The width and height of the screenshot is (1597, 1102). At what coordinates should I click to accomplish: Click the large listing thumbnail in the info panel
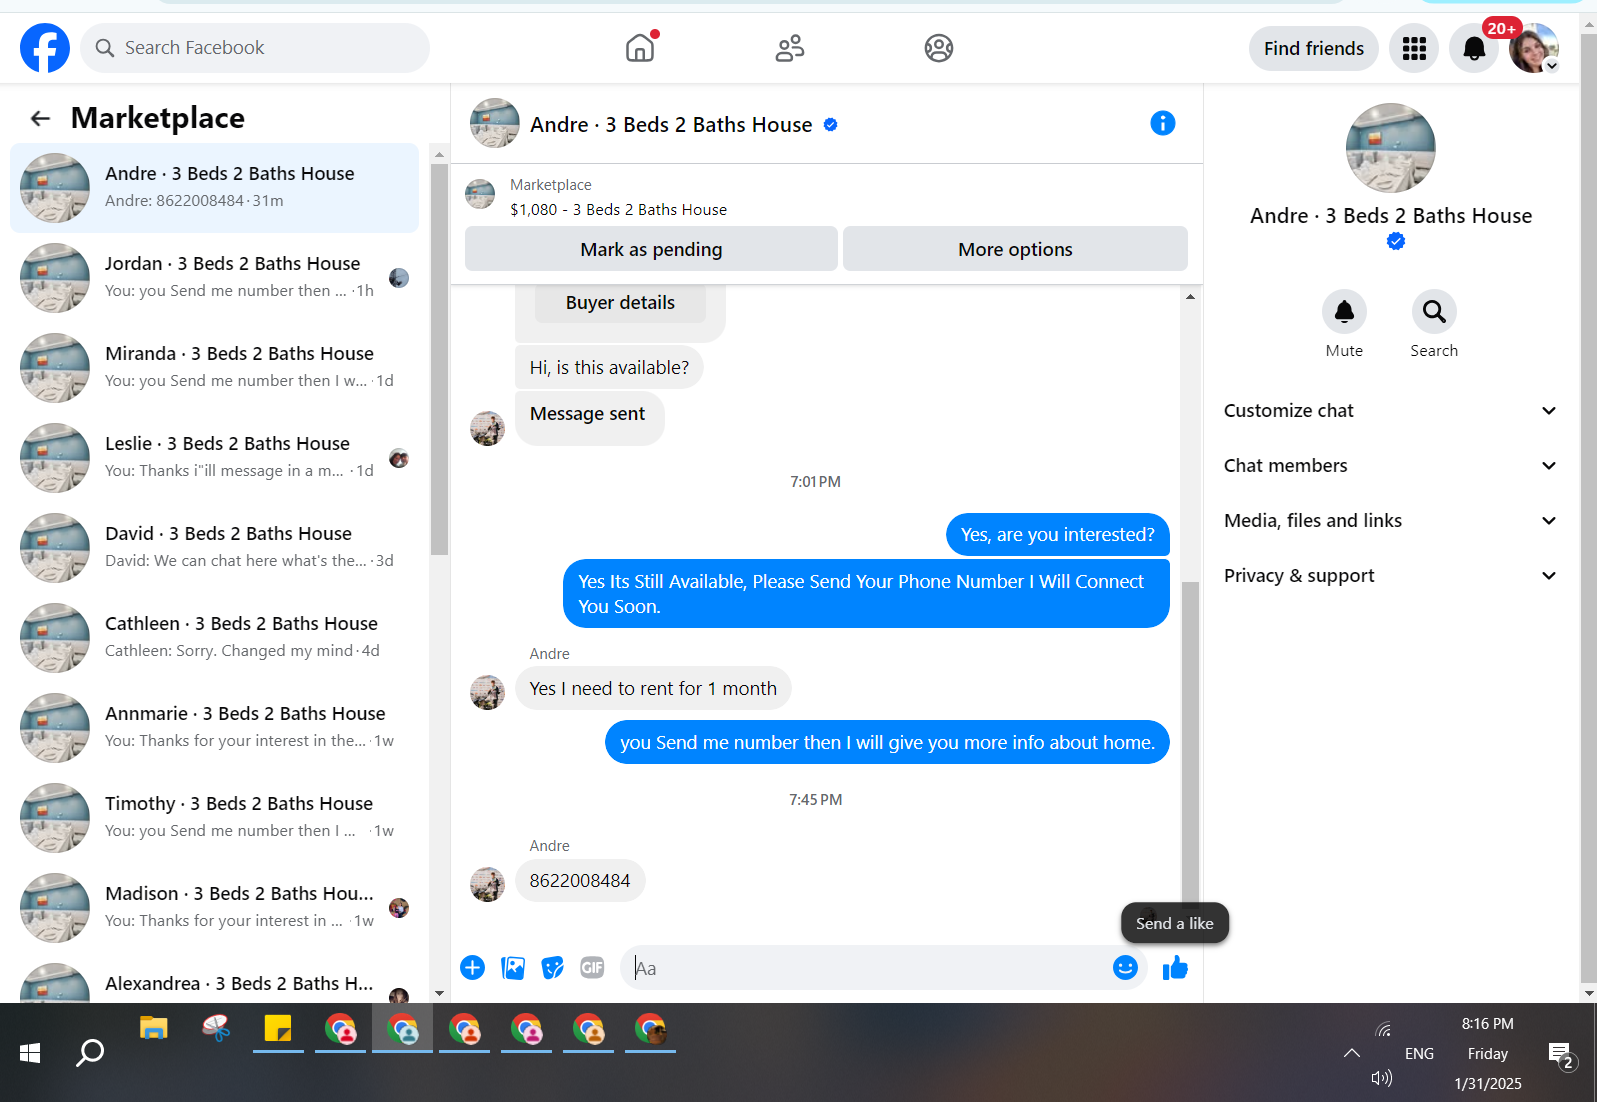(1390, 148)
